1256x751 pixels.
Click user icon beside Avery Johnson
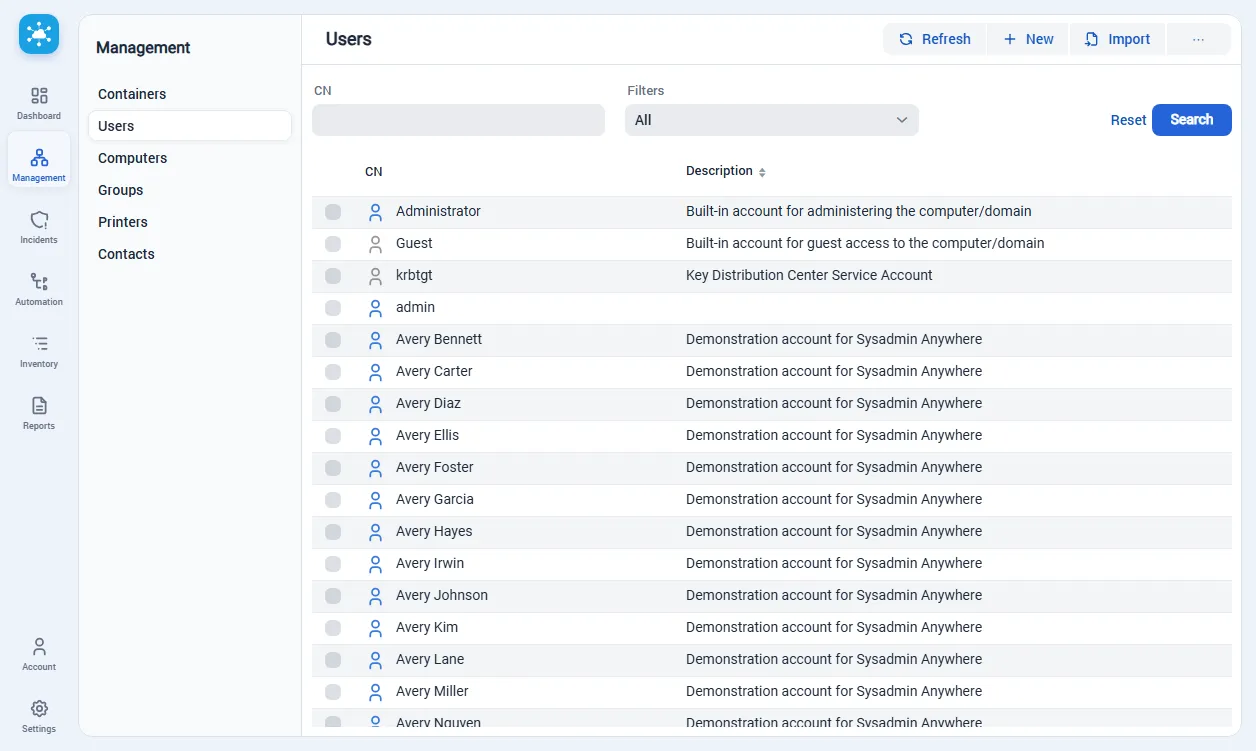tap(375, 596)
